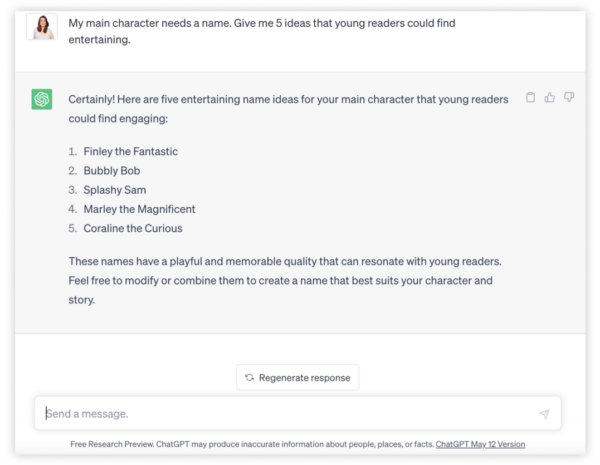
Task: Click the Free Research Preview disclaimer text
Action: (x=252, y=444)
